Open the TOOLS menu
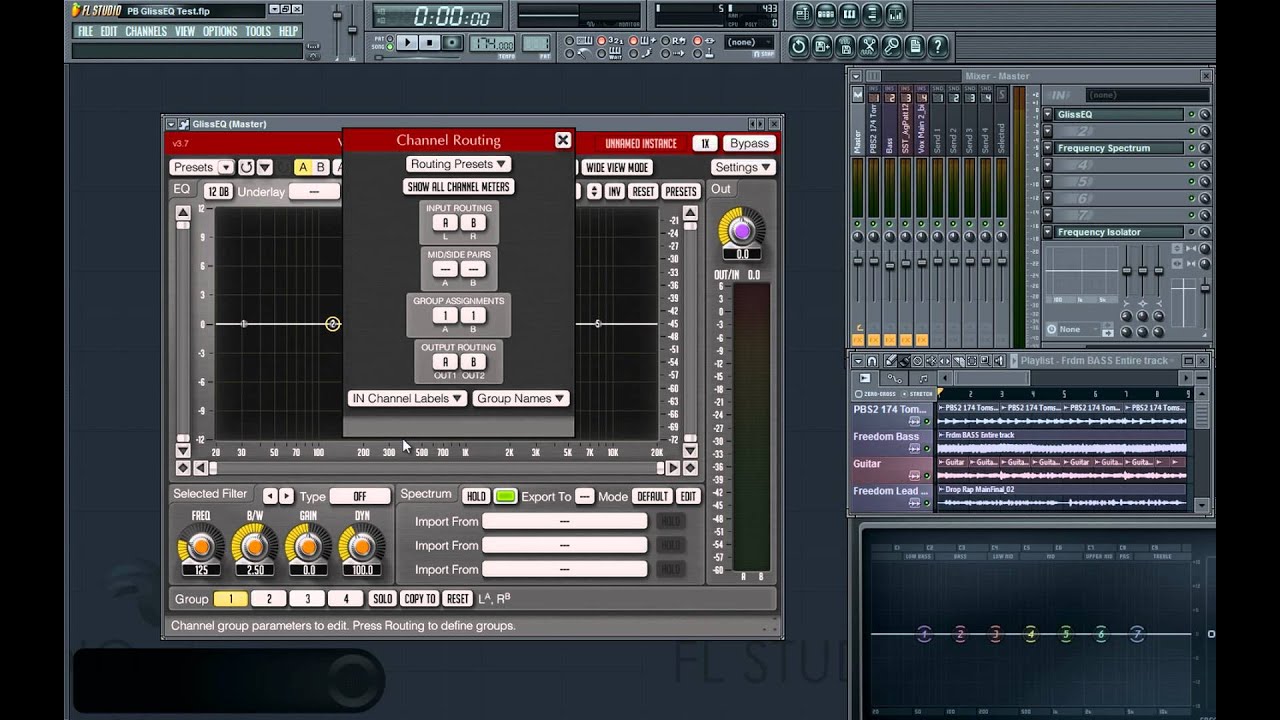 (x=258, y=31)
